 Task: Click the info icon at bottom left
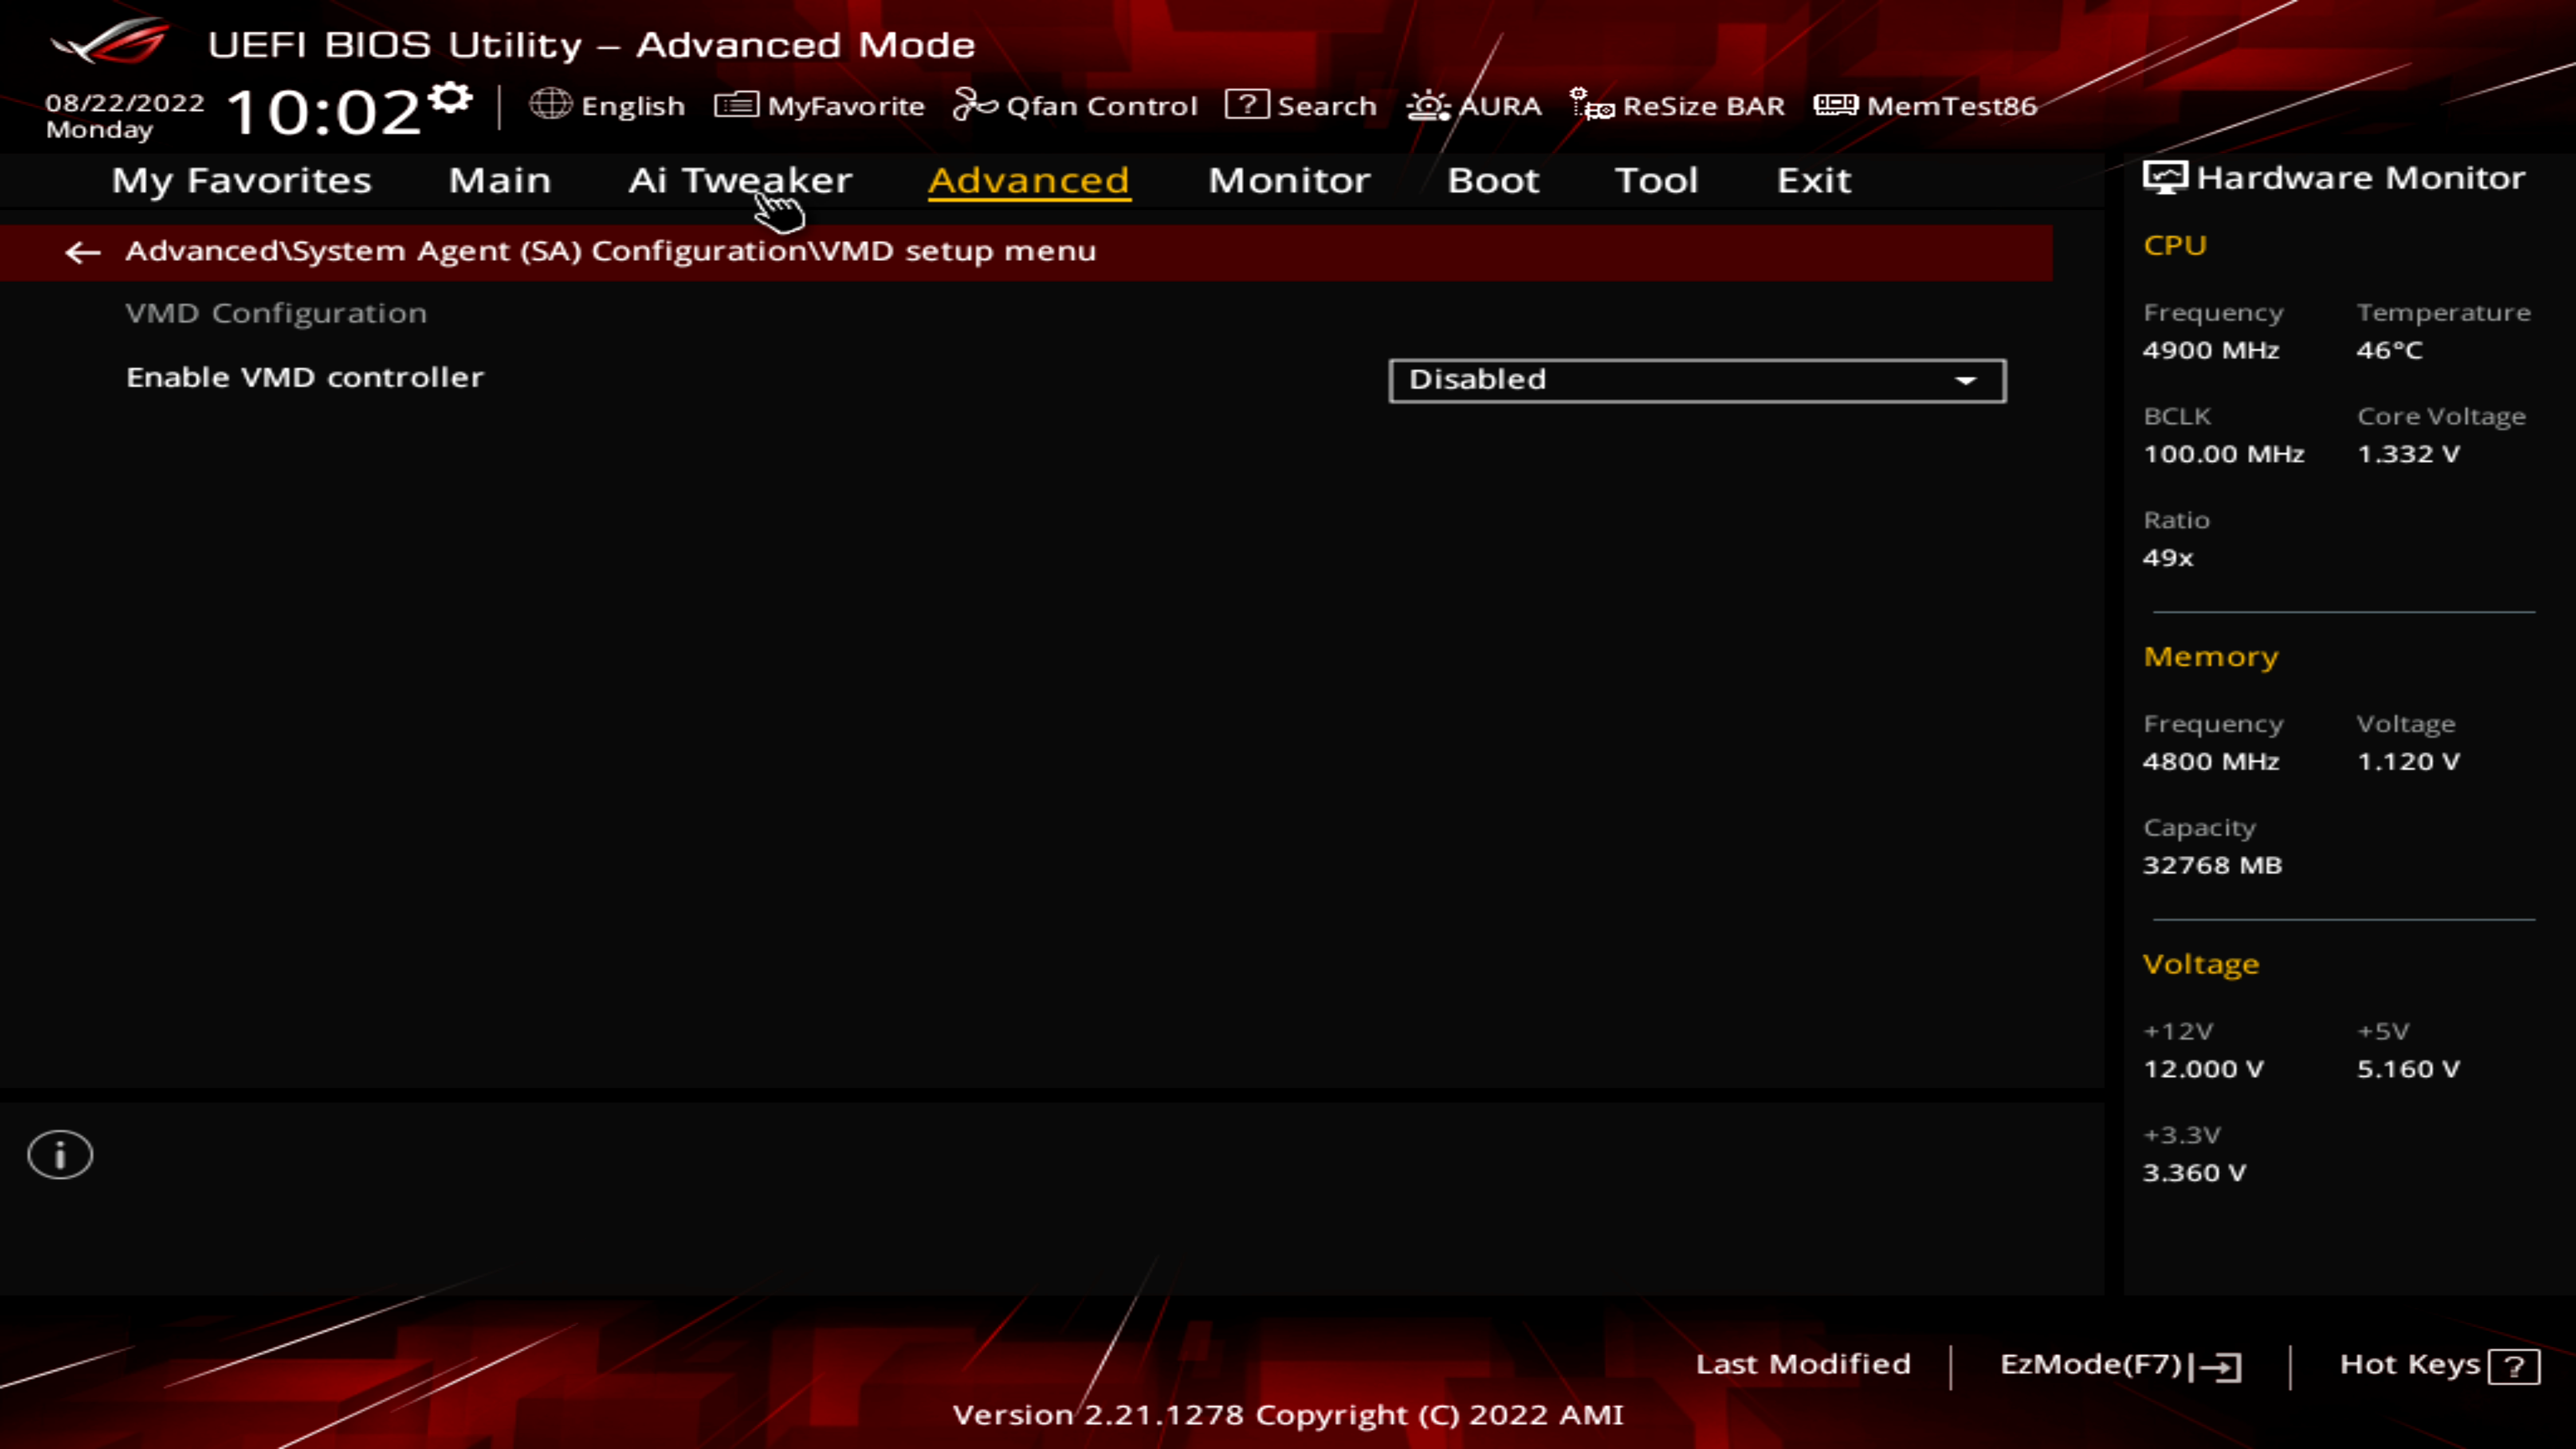click(x=60, y=1155)
